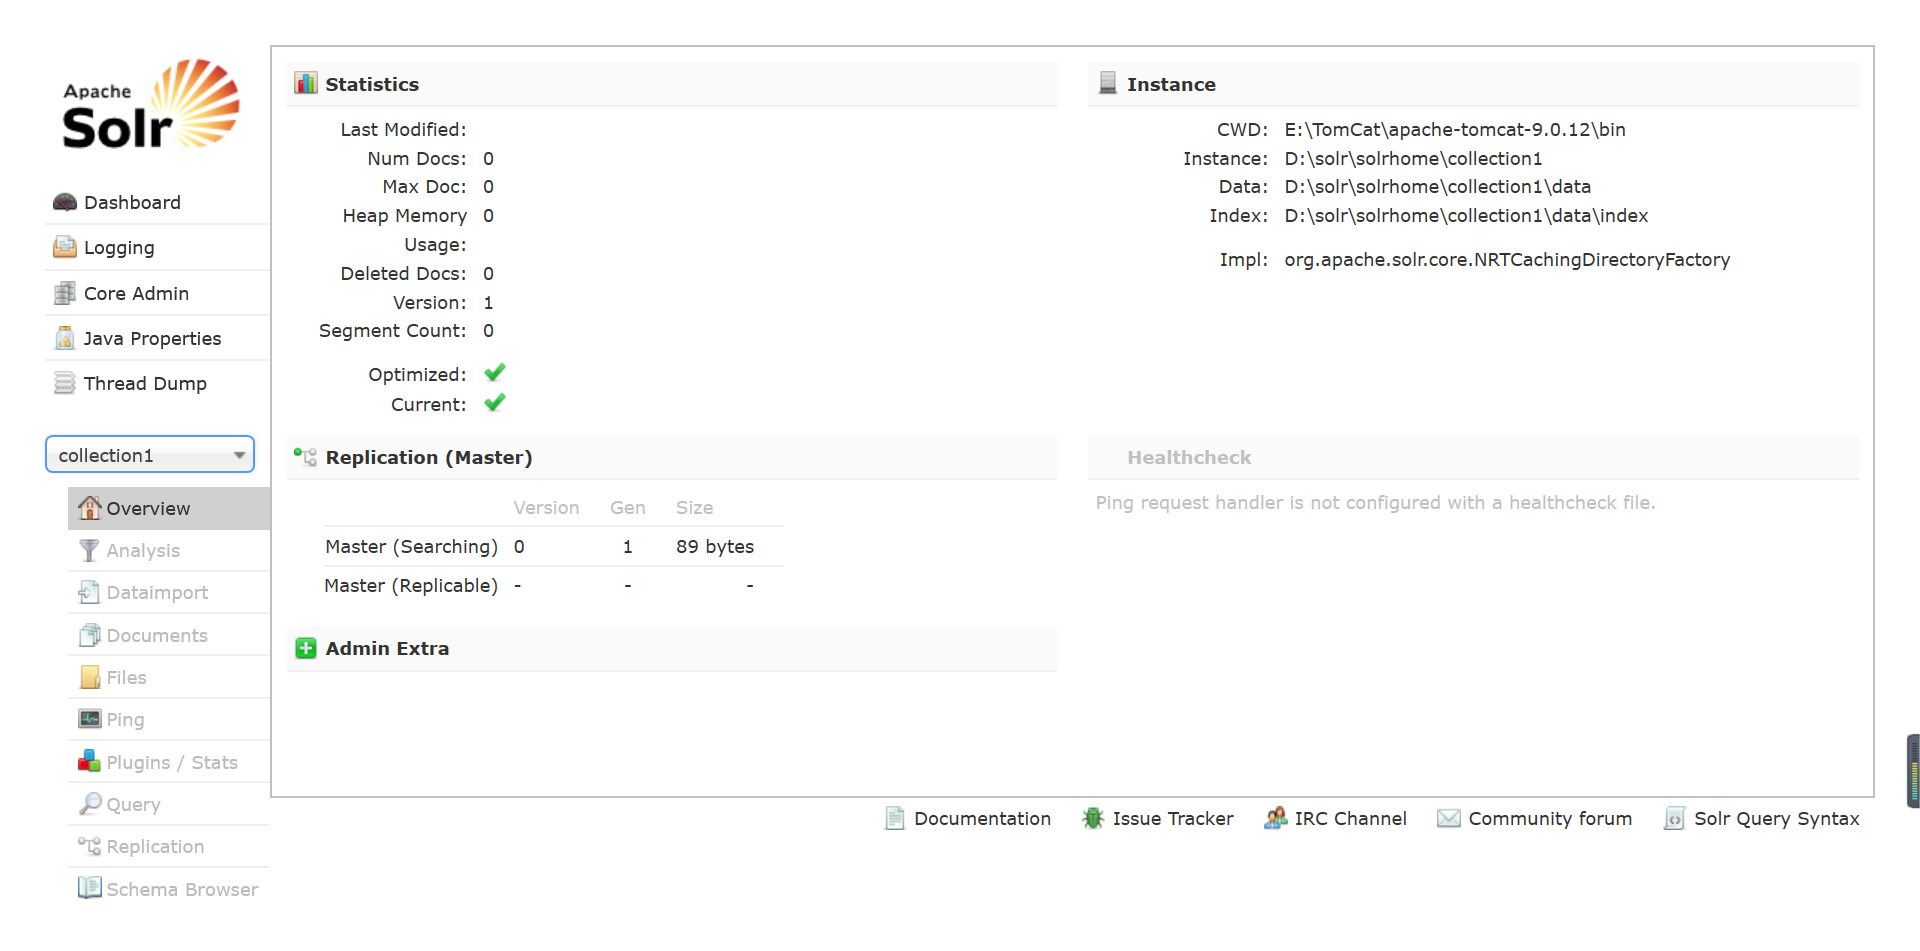Click the Plugins / Stats blocks icon
Viewport: 1920px width, 951px height.
90,761
